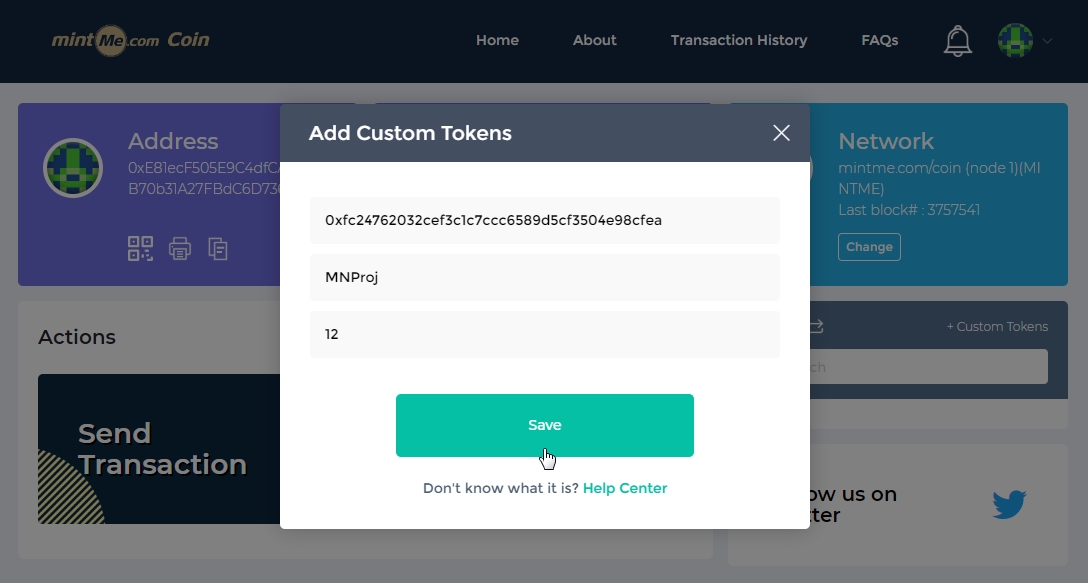Open the notifications bell
The height and width of the screenshot is (583, 1088).
(x=958, y=41)
